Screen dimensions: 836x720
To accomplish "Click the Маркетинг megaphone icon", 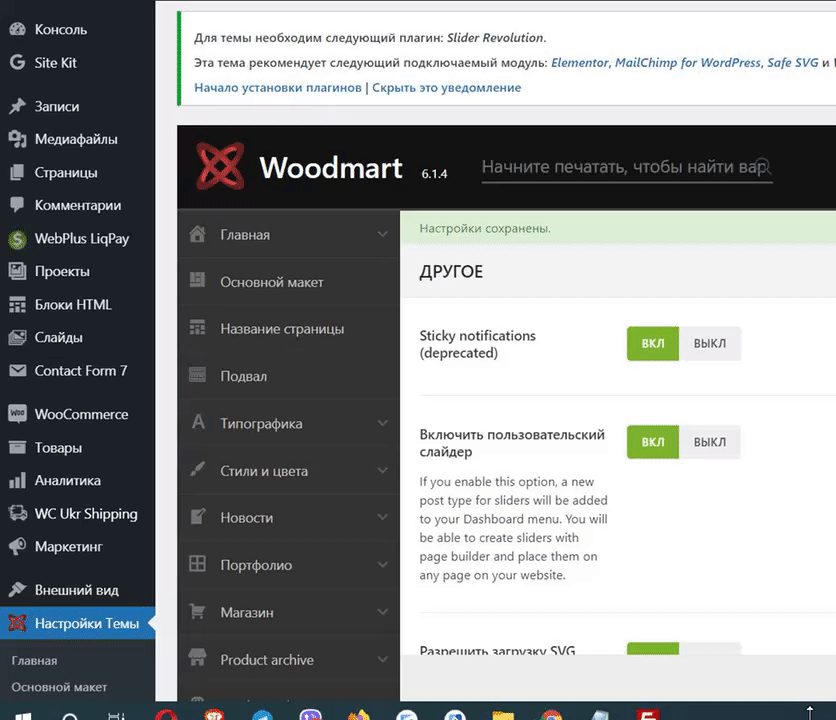I will click(x=17, y=546).
